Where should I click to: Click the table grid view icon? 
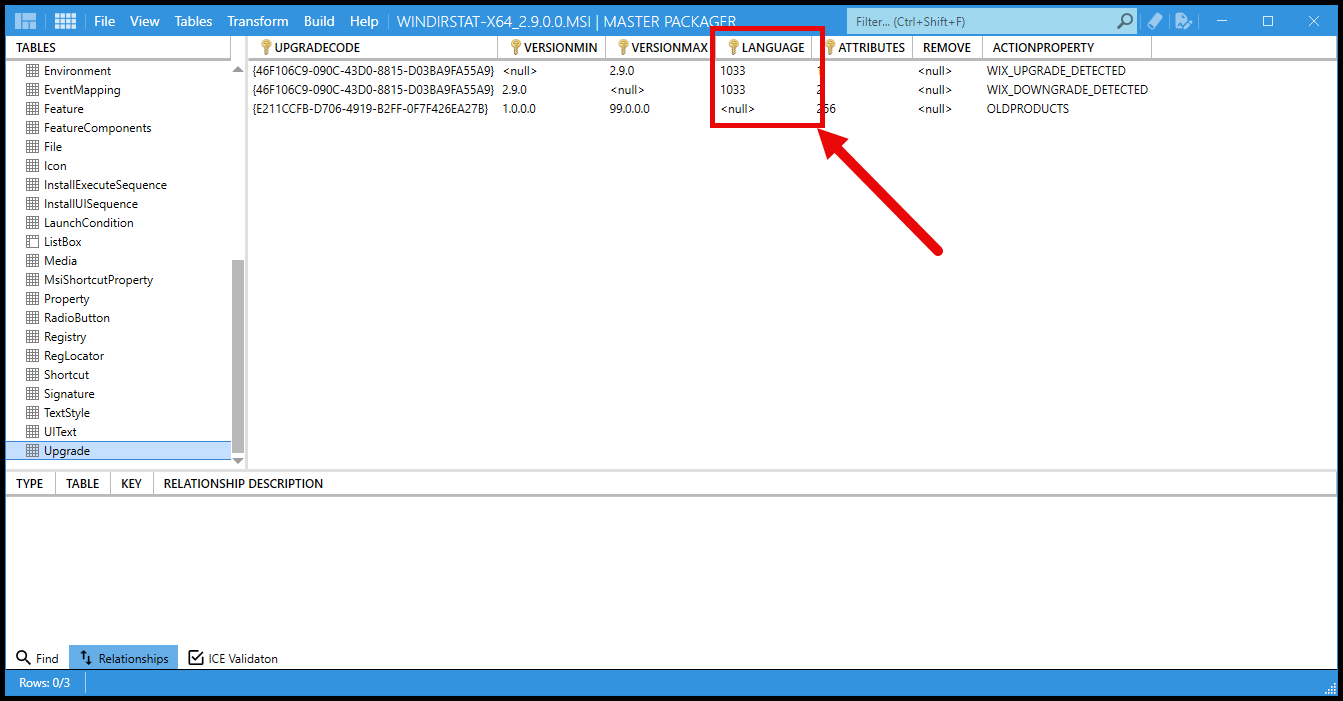(65, 21)
